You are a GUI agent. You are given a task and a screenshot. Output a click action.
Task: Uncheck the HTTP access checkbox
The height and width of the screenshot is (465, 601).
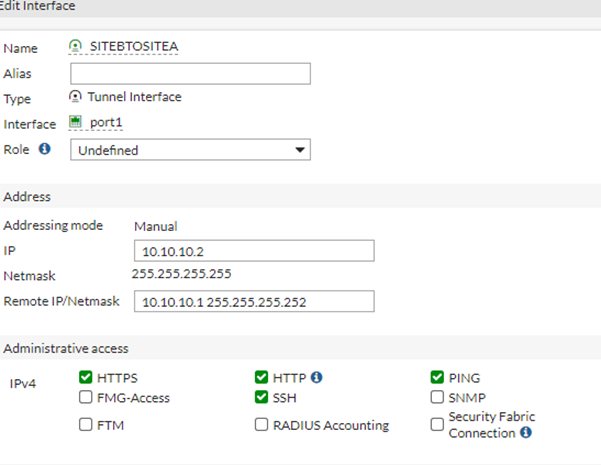click(262, 377)
